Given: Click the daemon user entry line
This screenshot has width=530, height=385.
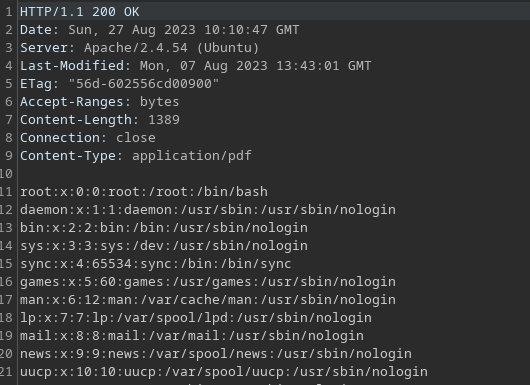Looking at the screenshot, I should 208,210.
